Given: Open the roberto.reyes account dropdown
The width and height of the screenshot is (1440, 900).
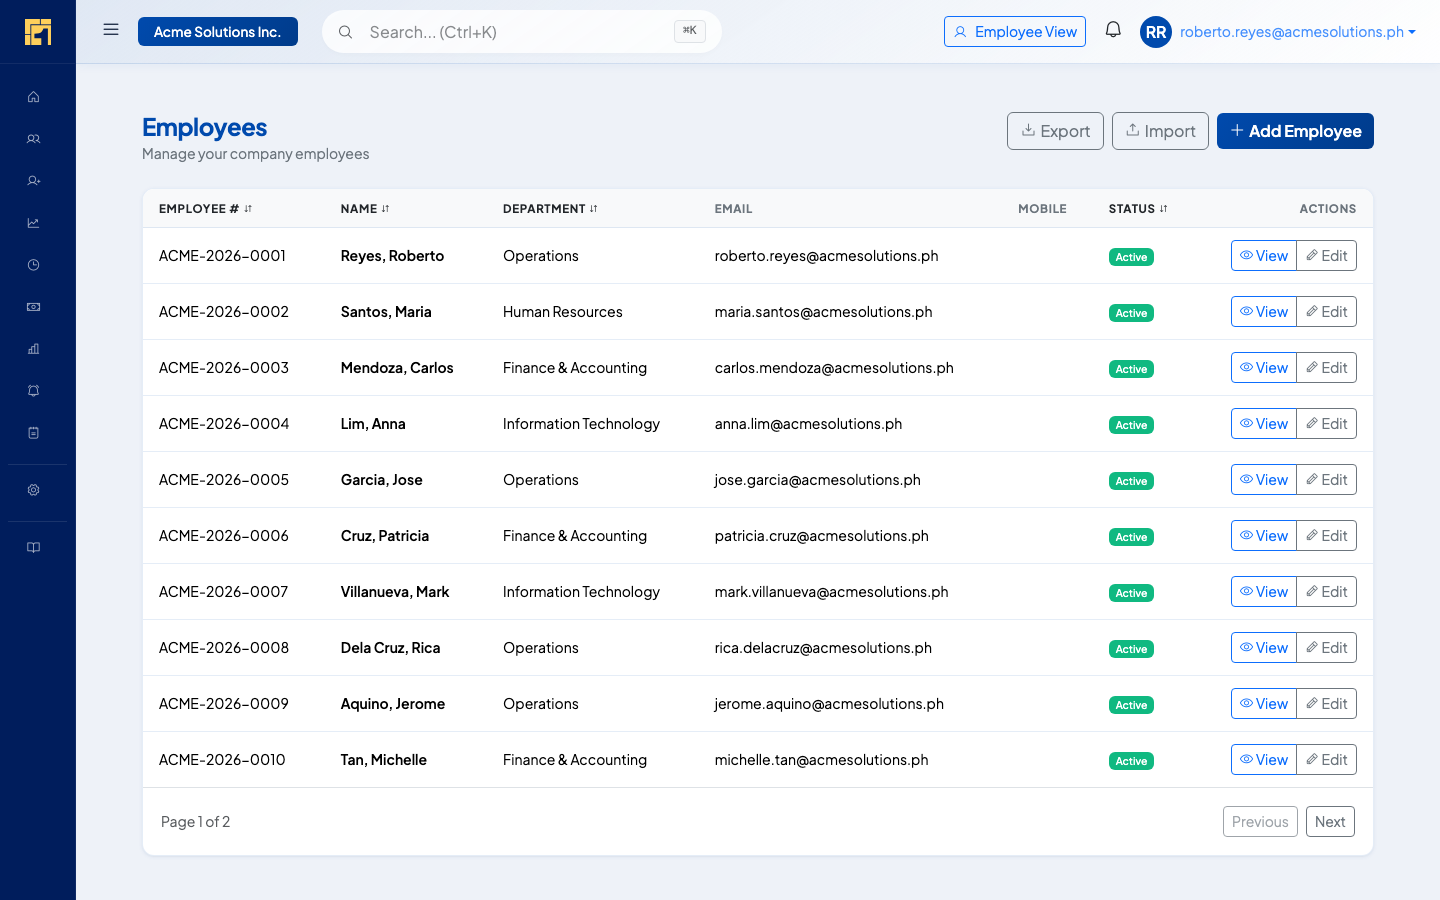Looking at the screenshot, I should pos(1297,32).
